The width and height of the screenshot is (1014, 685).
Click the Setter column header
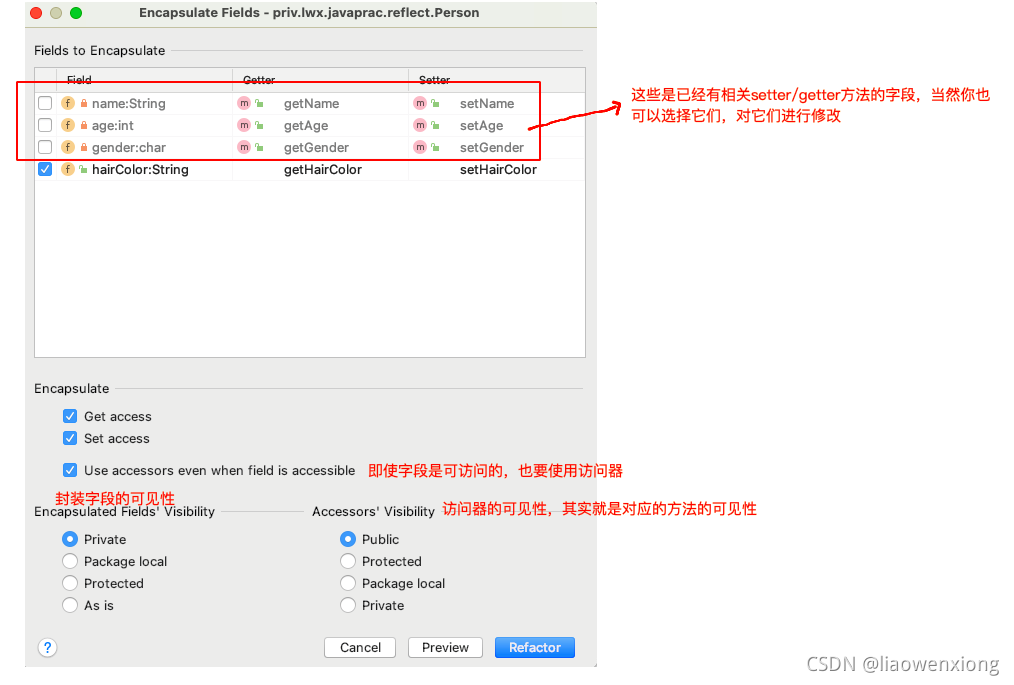pyautogui.click(x=497, y=80)
